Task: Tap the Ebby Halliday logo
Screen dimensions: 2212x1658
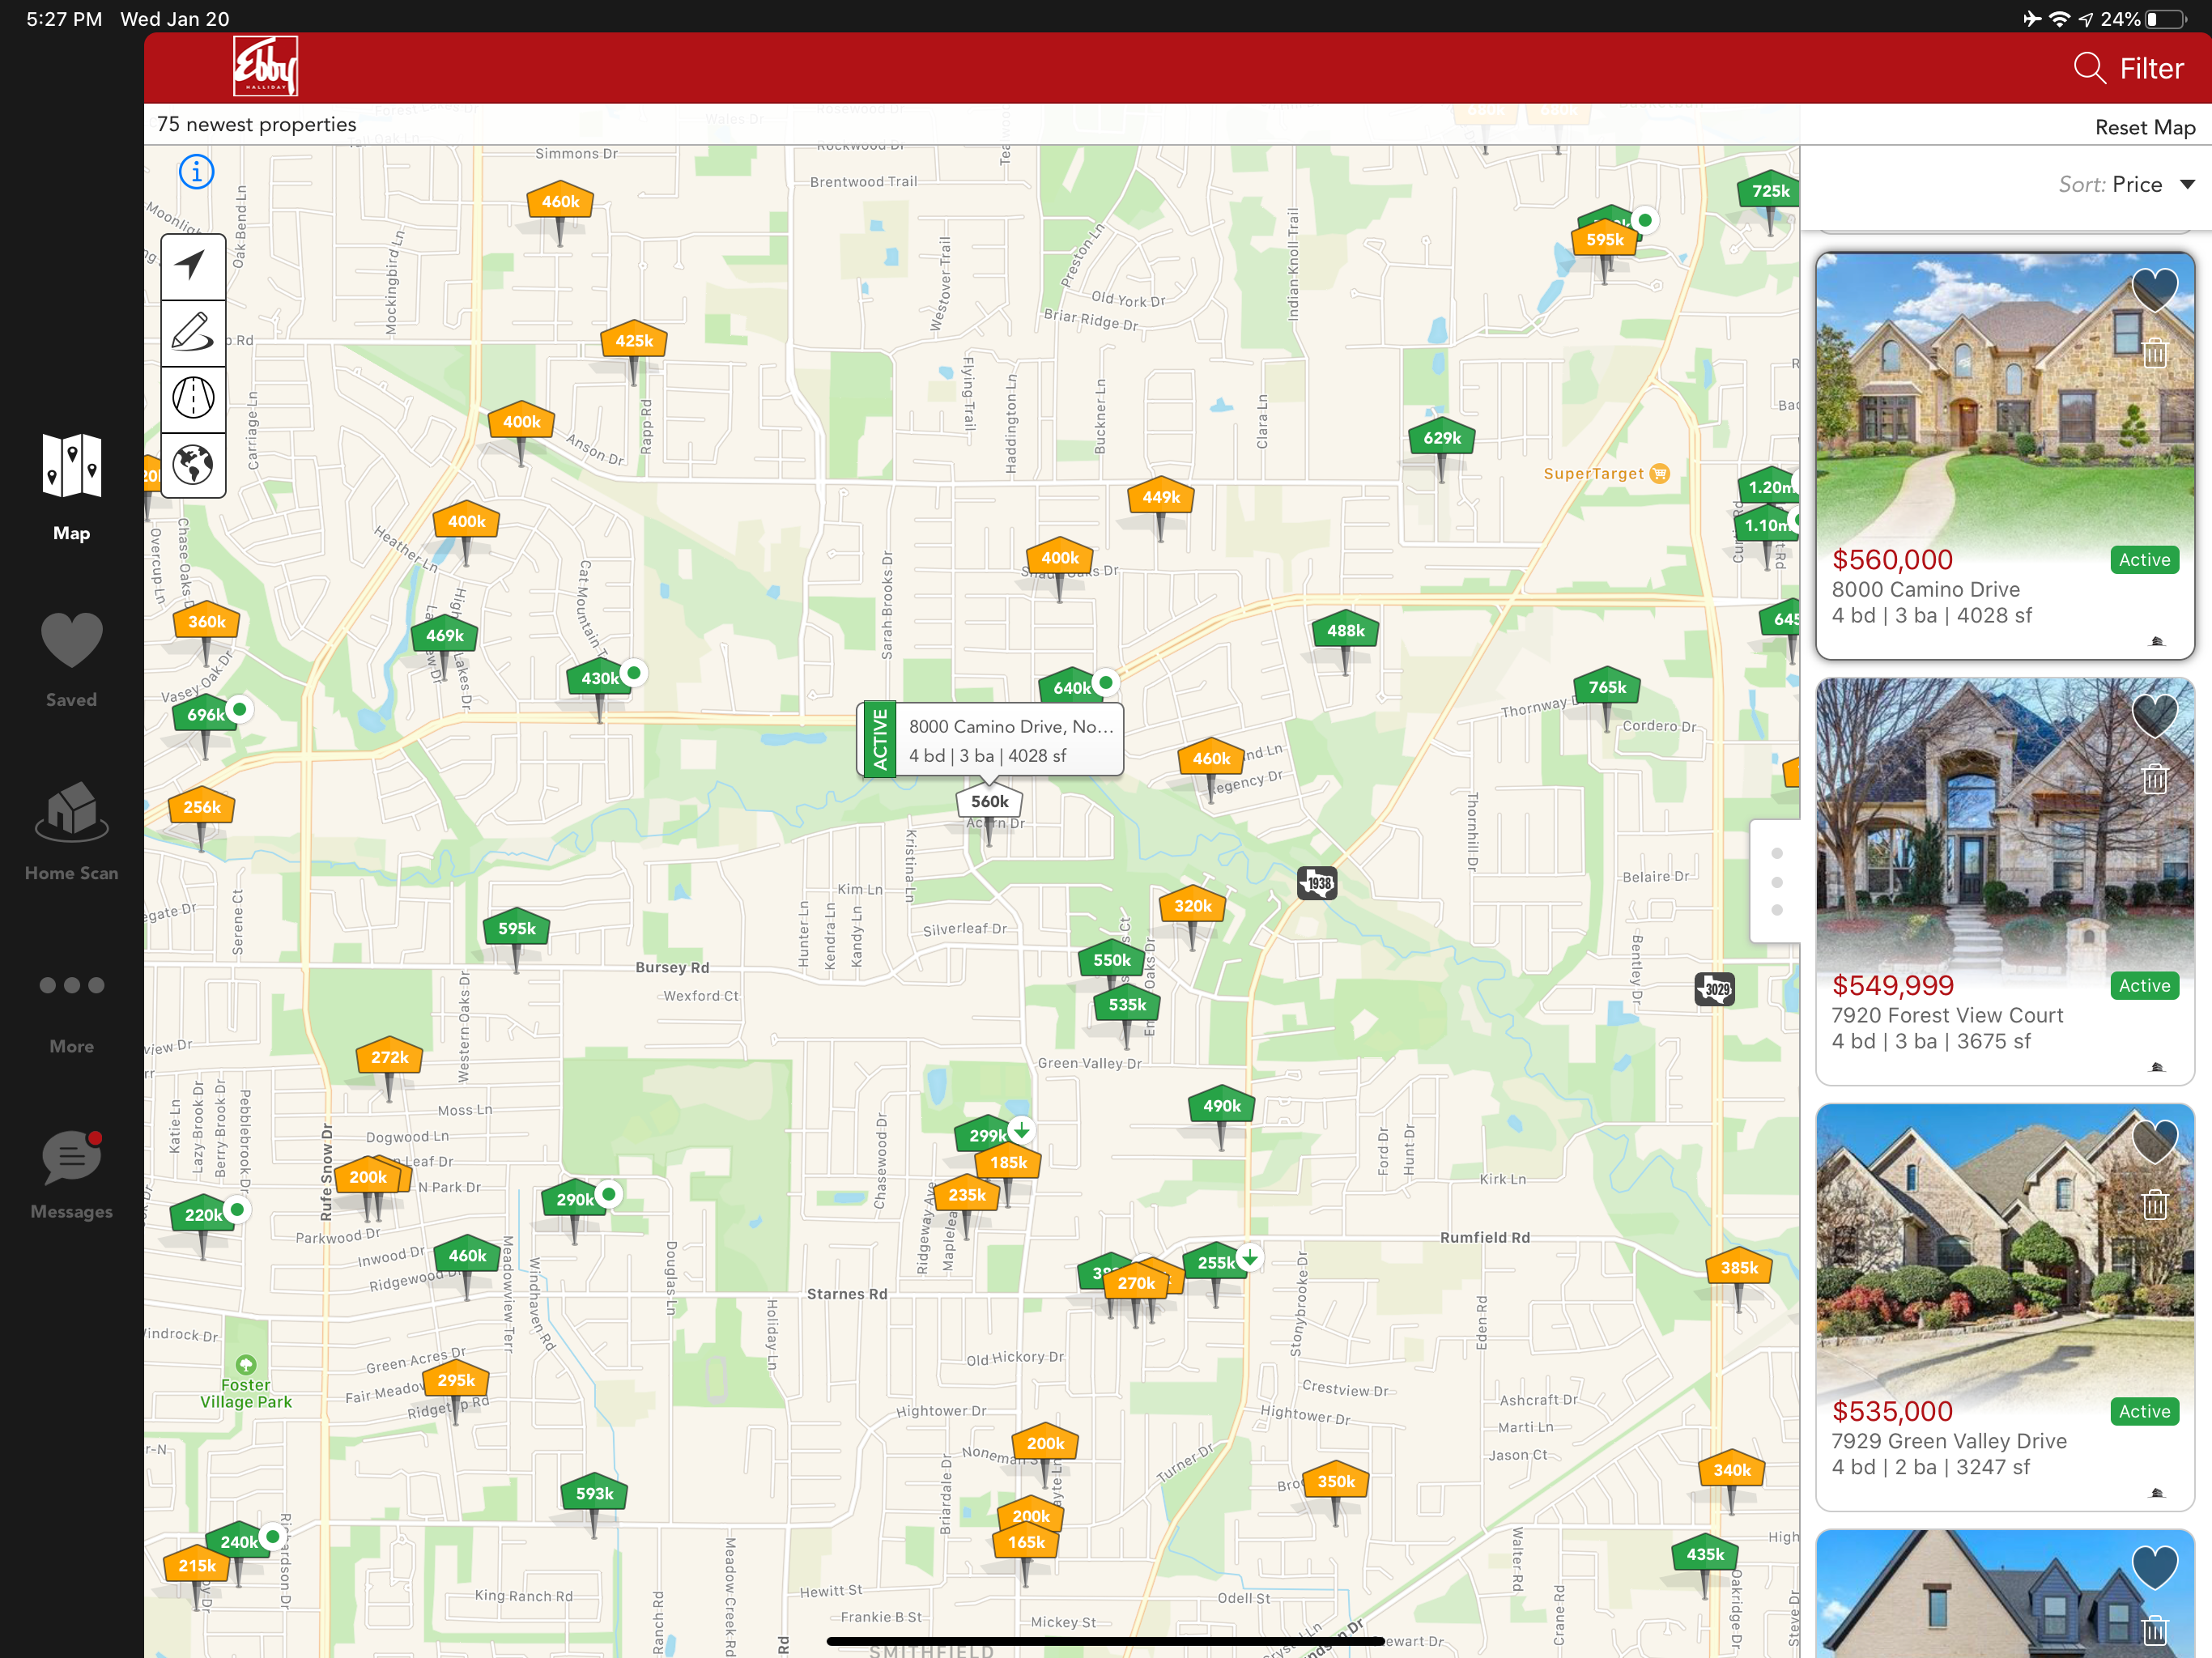Action: 265,66
